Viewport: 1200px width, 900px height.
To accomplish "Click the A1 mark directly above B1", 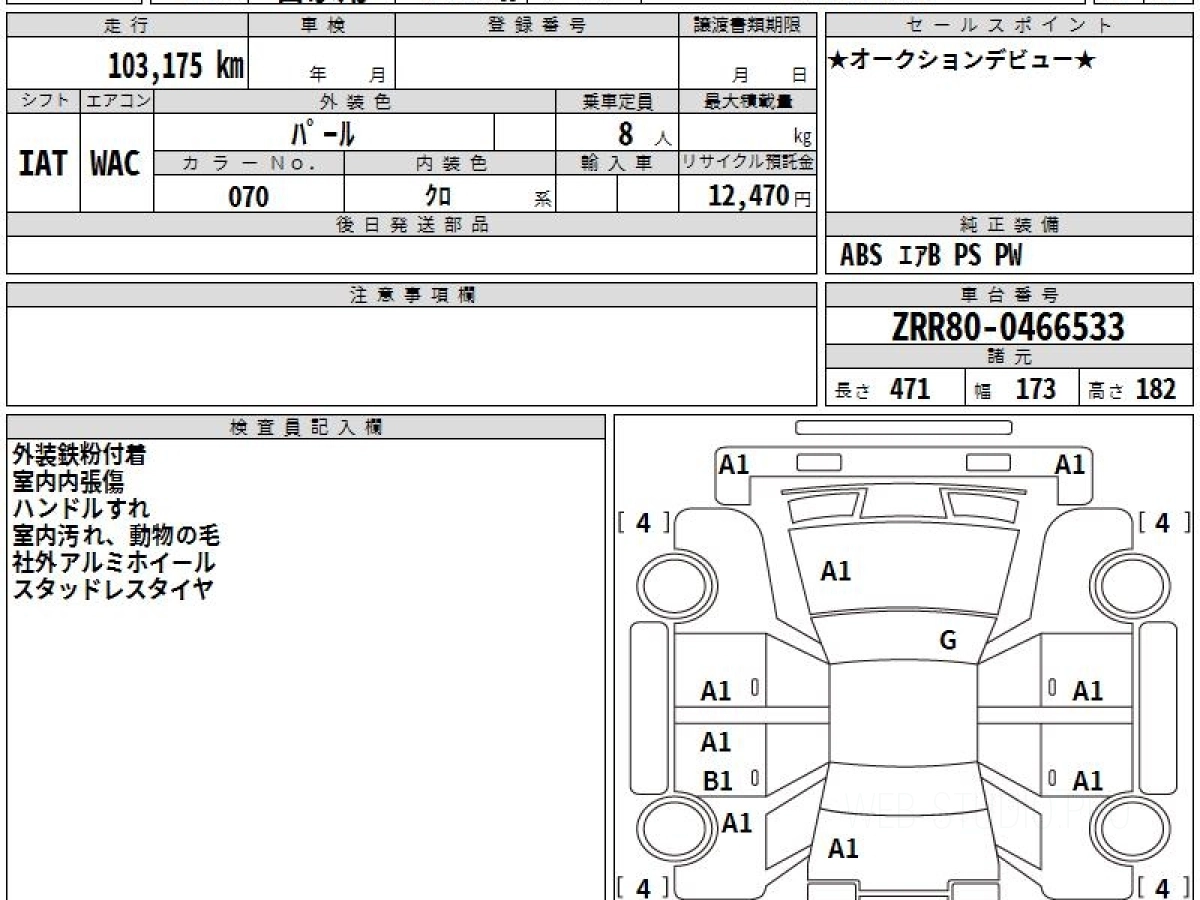I will click(716, 742).
